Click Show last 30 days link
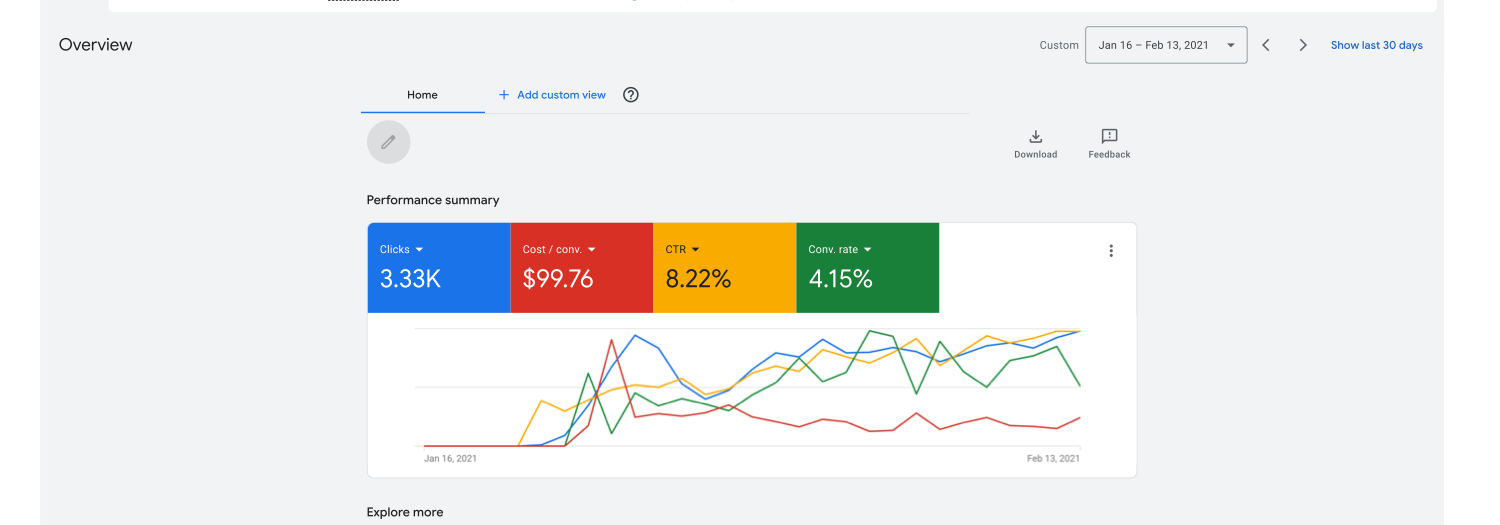Viewport: 1500px width, 525px height. pyautogui.click(x=1376, y=45)
